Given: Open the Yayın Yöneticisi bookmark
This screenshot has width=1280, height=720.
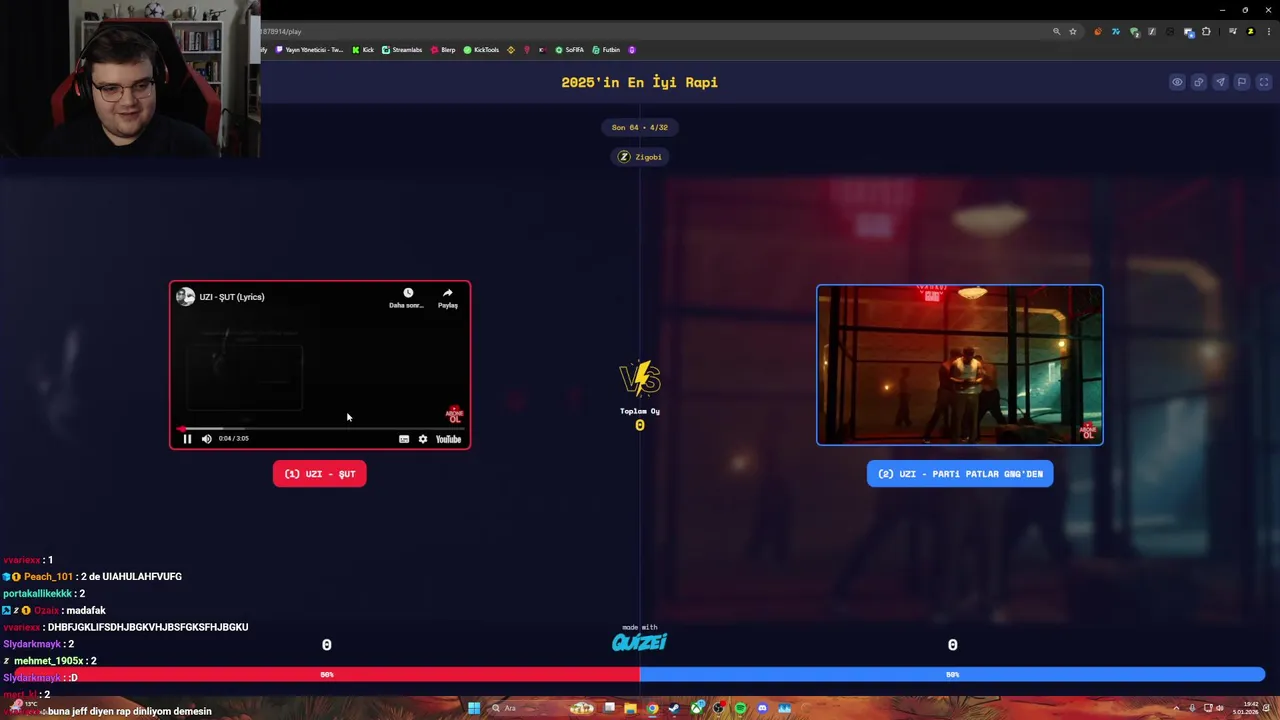Looking at the screenshot, I should tap(309, 50).
